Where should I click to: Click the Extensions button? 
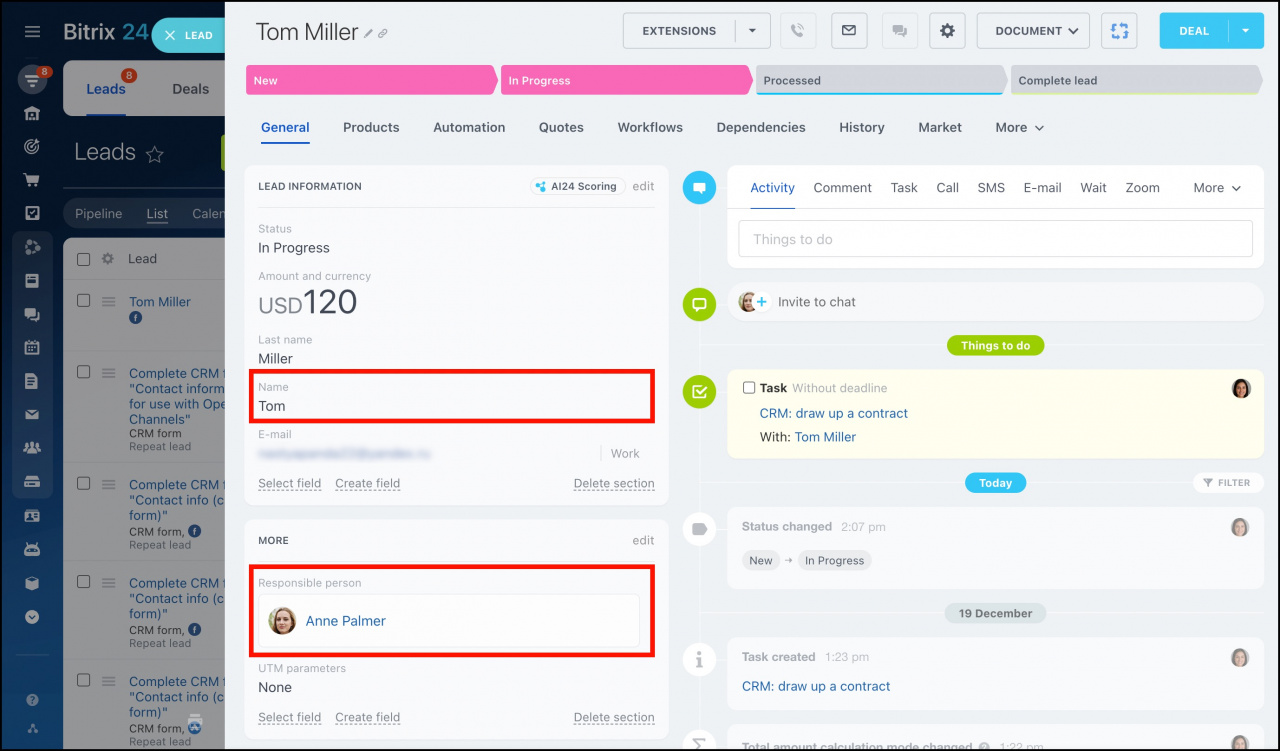coord(679,31)
